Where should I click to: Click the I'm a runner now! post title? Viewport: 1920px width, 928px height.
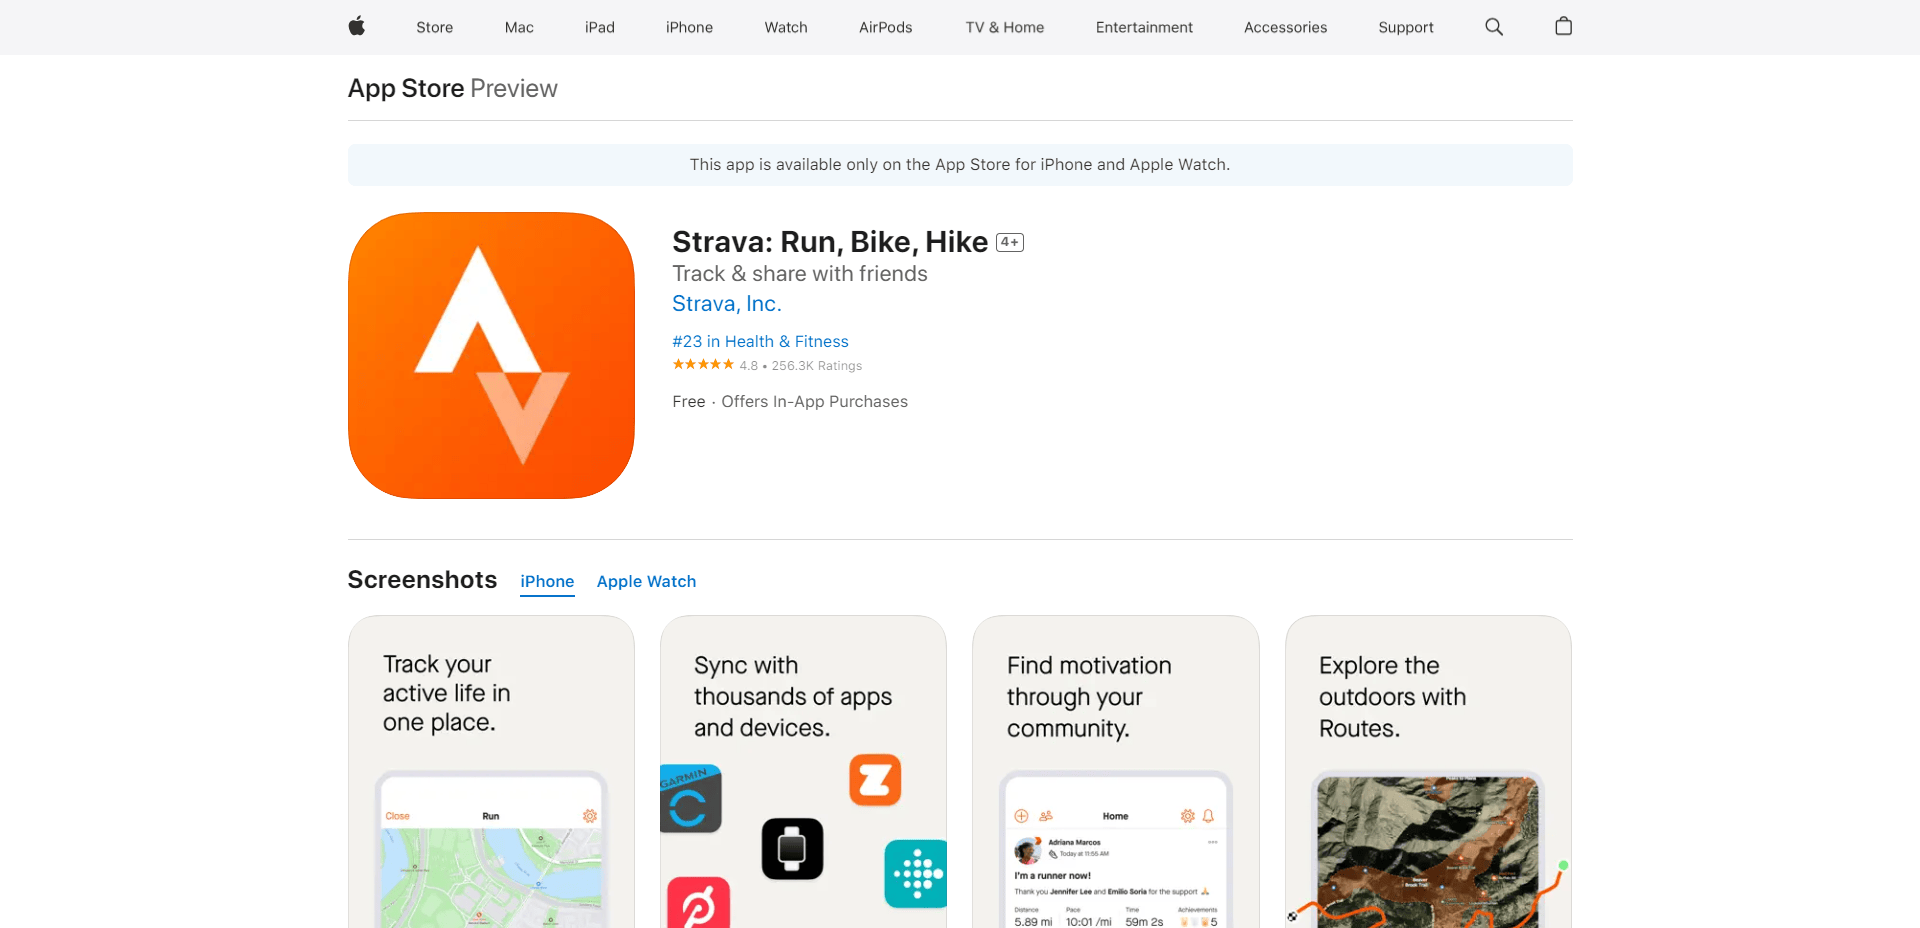pos(1053,876)
